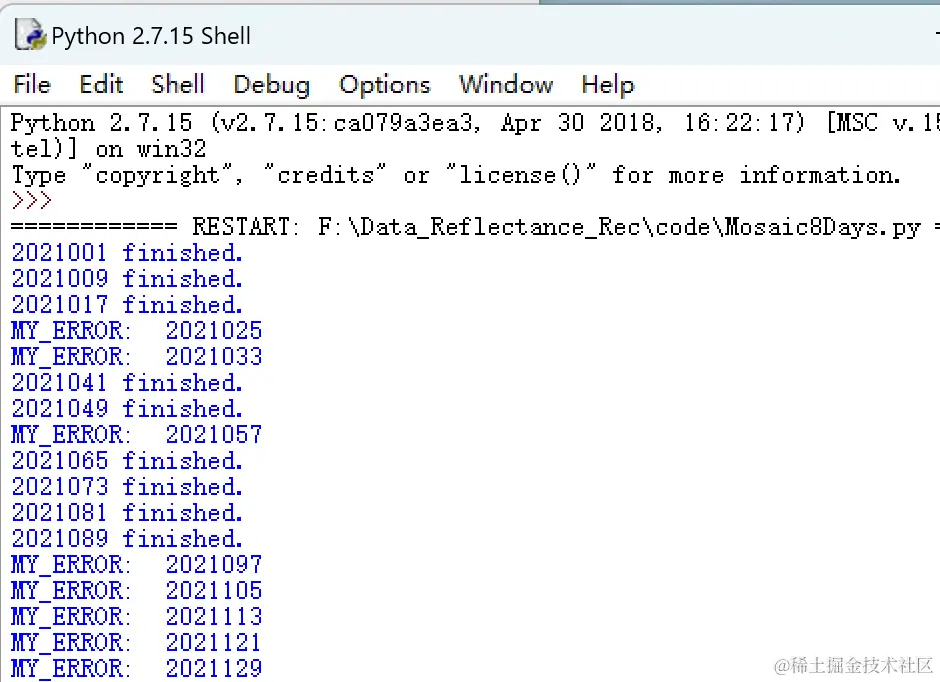The image size is (940, 682).
Task: Click the RESTART line with Mosaic8Days.py path
Action: [475, 227]
